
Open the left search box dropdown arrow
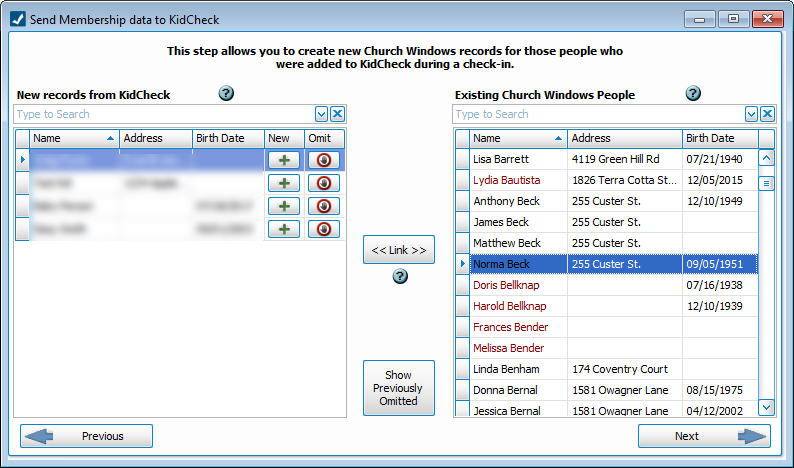[321, 114]
